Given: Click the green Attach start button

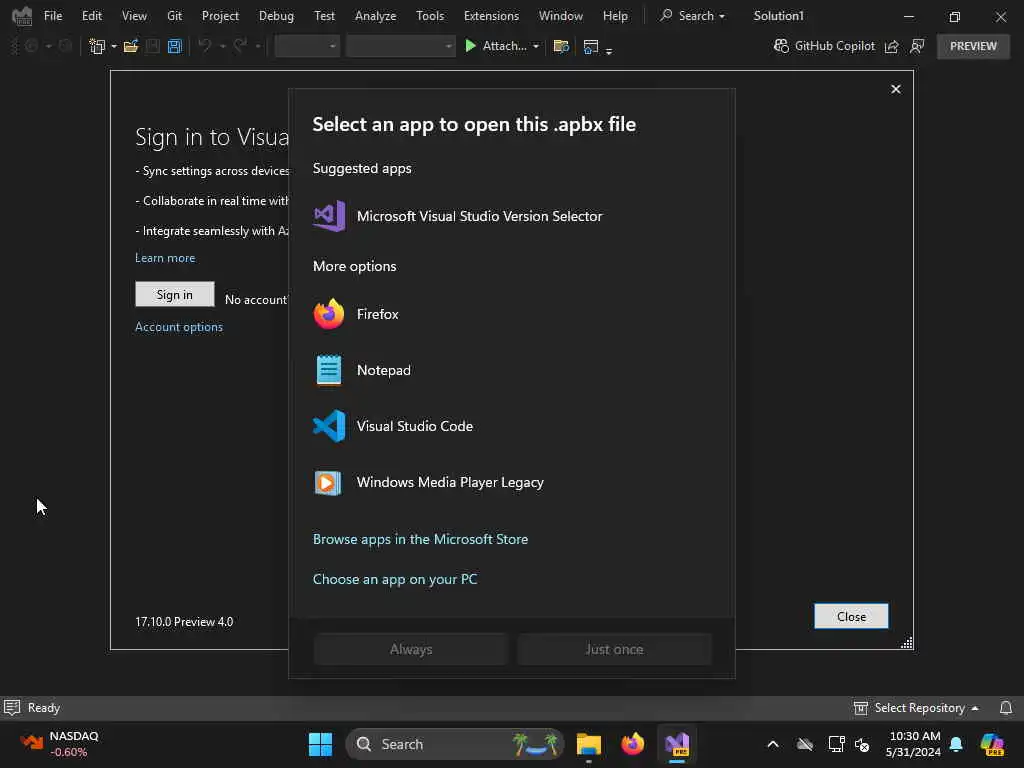Looking at the screenshot, I should 496,46.
